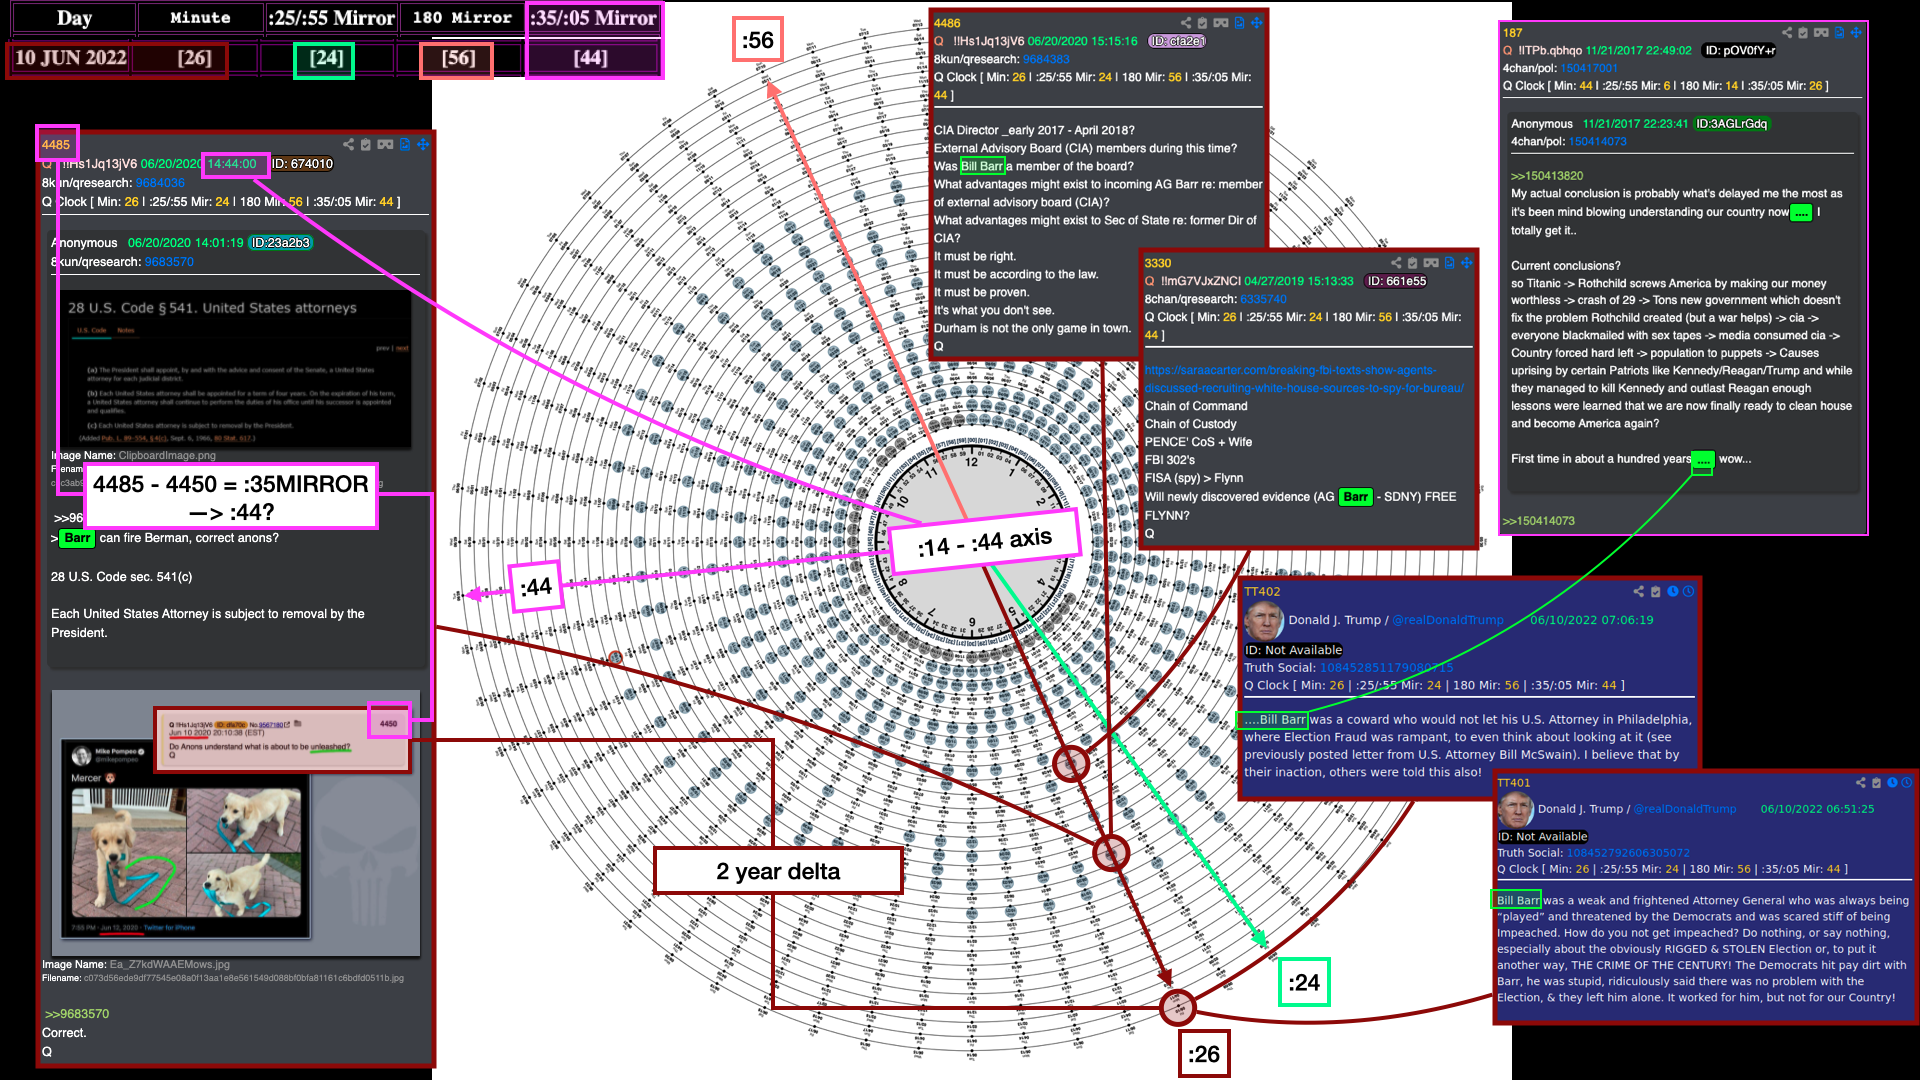Screen dimensions: 1920x1080
Task: Open 4chan/pol link 150417001
Action: [1589, 68]
